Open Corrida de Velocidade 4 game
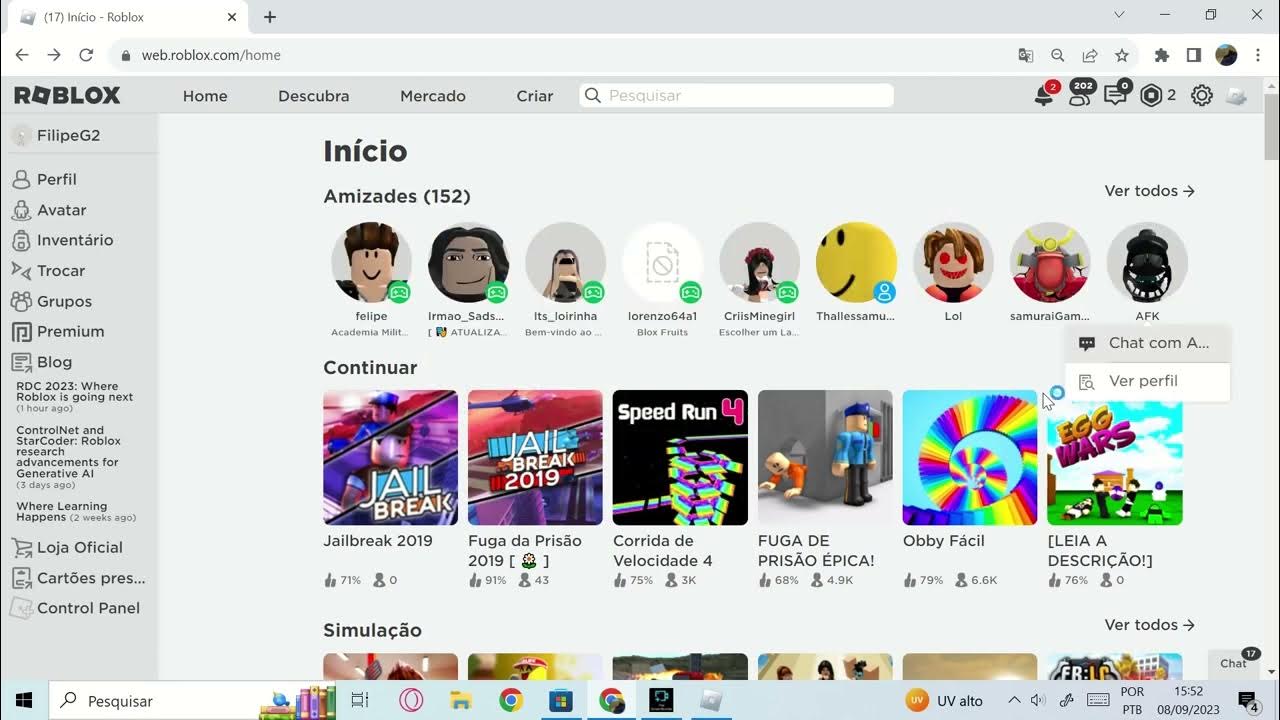Viewport: 1280px width, 720px height. coord(680,458)
